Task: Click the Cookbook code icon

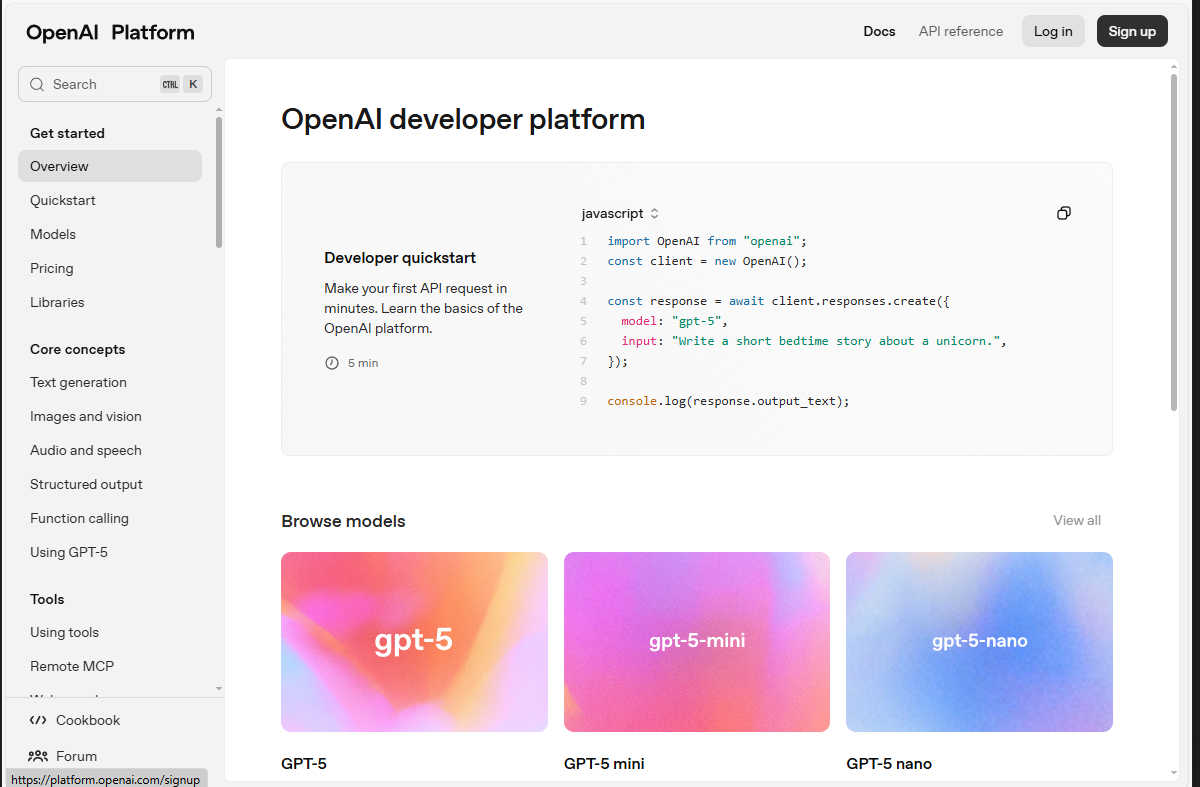Action: point(38,720)
